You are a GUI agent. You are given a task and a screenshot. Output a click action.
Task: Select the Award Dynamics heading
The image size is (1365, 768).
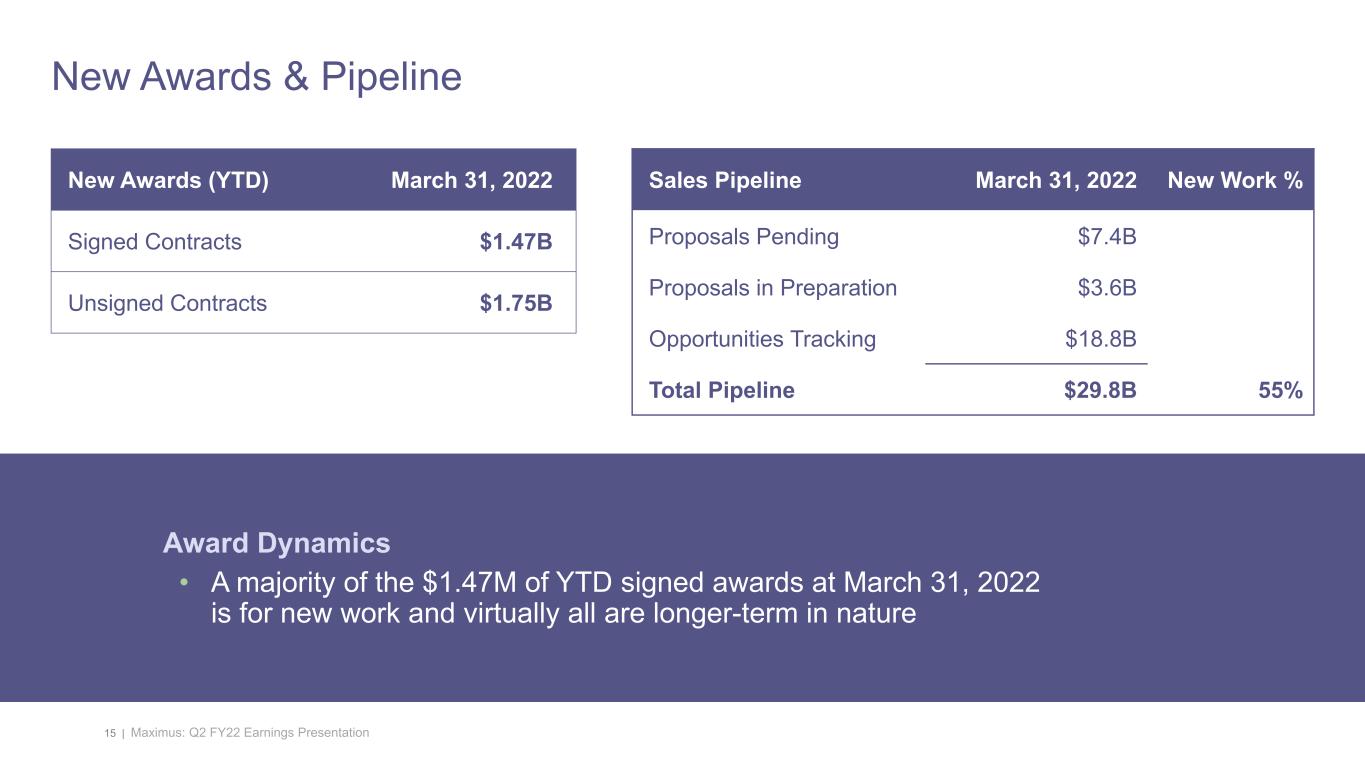(276, 544)
